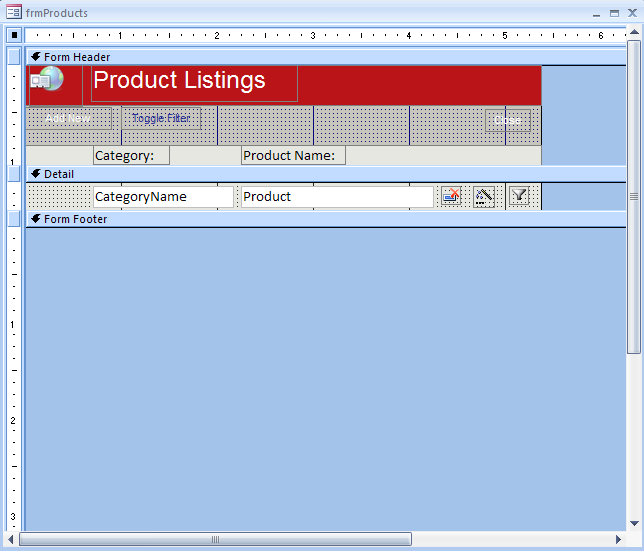Viewport: 644px width, 551px height.
Task: Click the horizontal scrollbar right arrow
Action: (x=618, y=539)
